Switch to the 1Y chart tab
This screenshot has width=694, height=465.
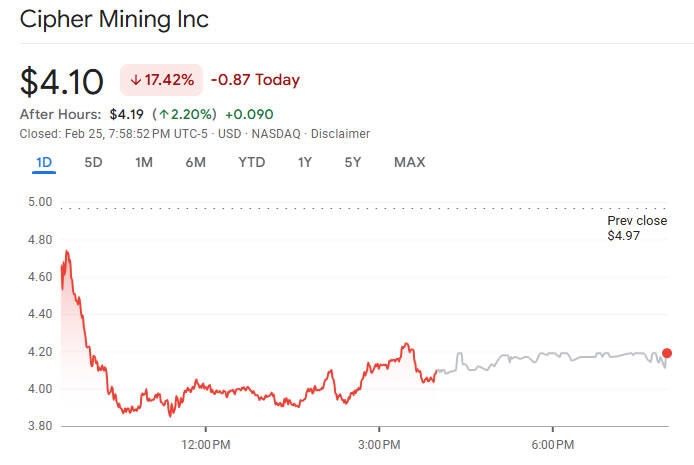(x=304, y=162)
